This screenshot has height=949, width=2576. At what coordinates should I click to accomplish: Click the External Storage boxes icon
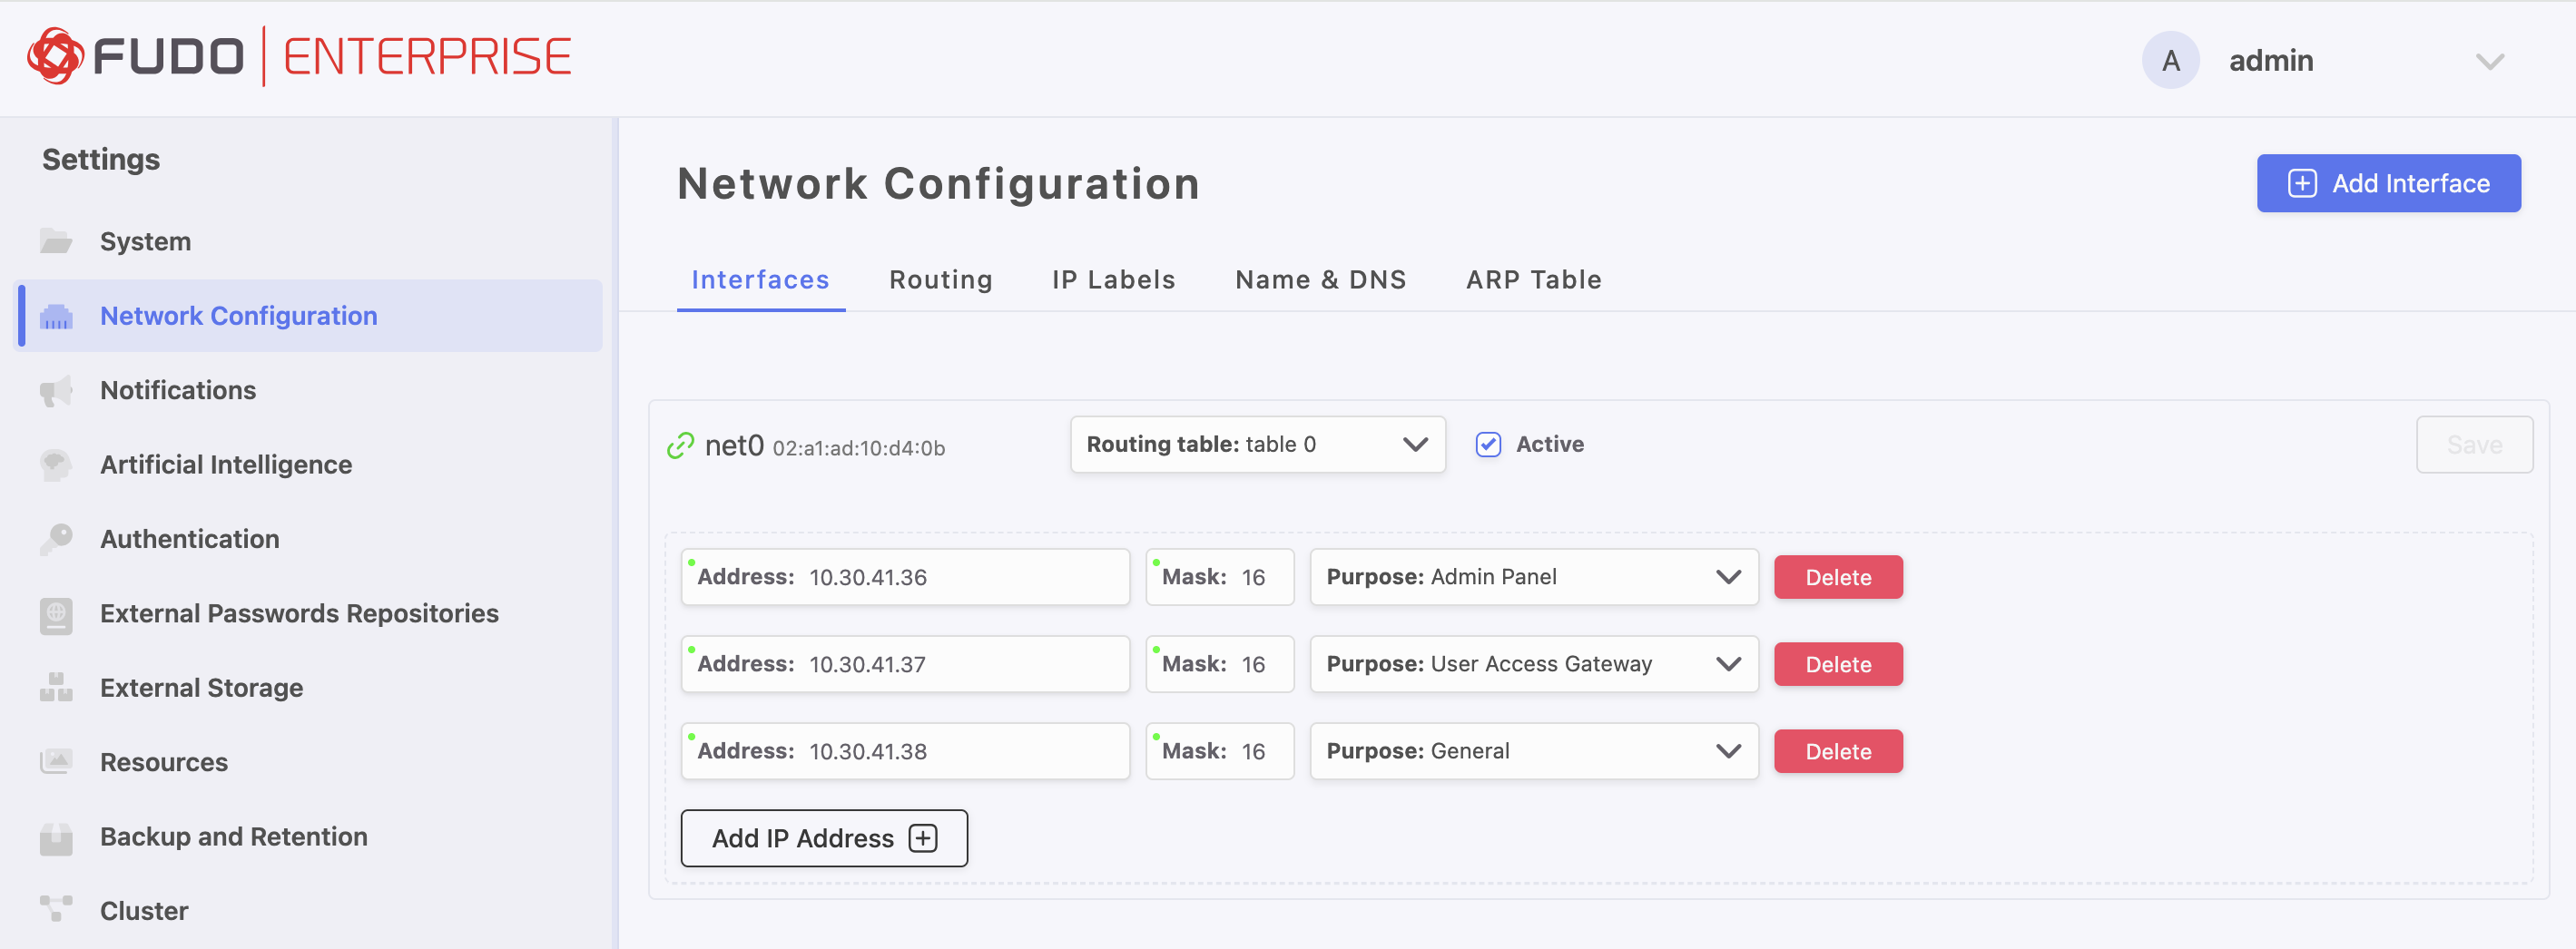(56, 688)
